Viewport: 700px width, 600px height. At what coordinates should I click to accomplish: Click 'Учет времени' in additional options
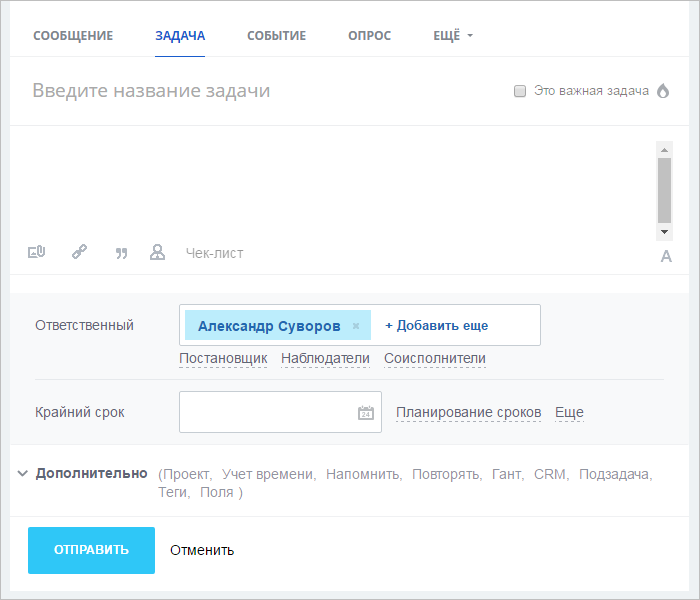(269, 474)
